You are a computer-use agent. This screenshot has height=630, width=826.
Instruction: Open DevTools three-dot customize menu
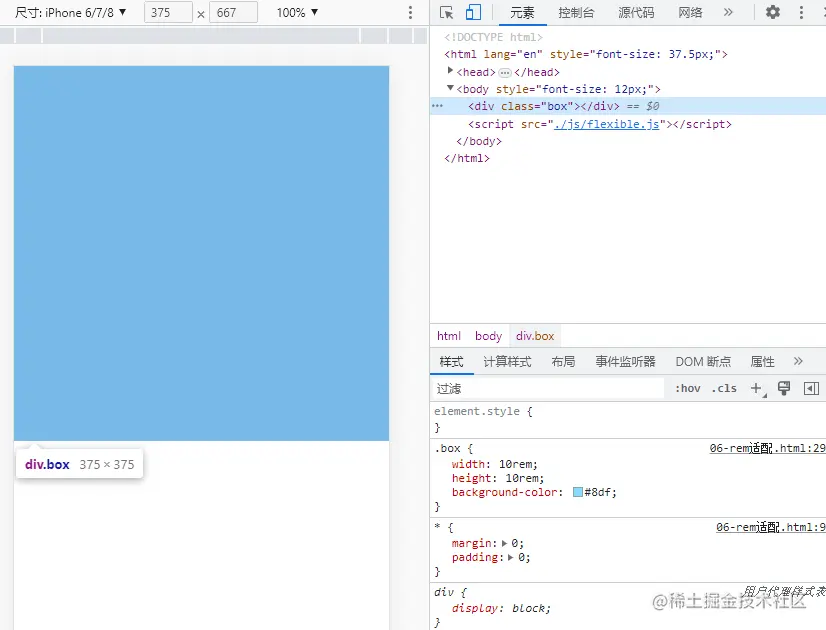click(801, 12)
